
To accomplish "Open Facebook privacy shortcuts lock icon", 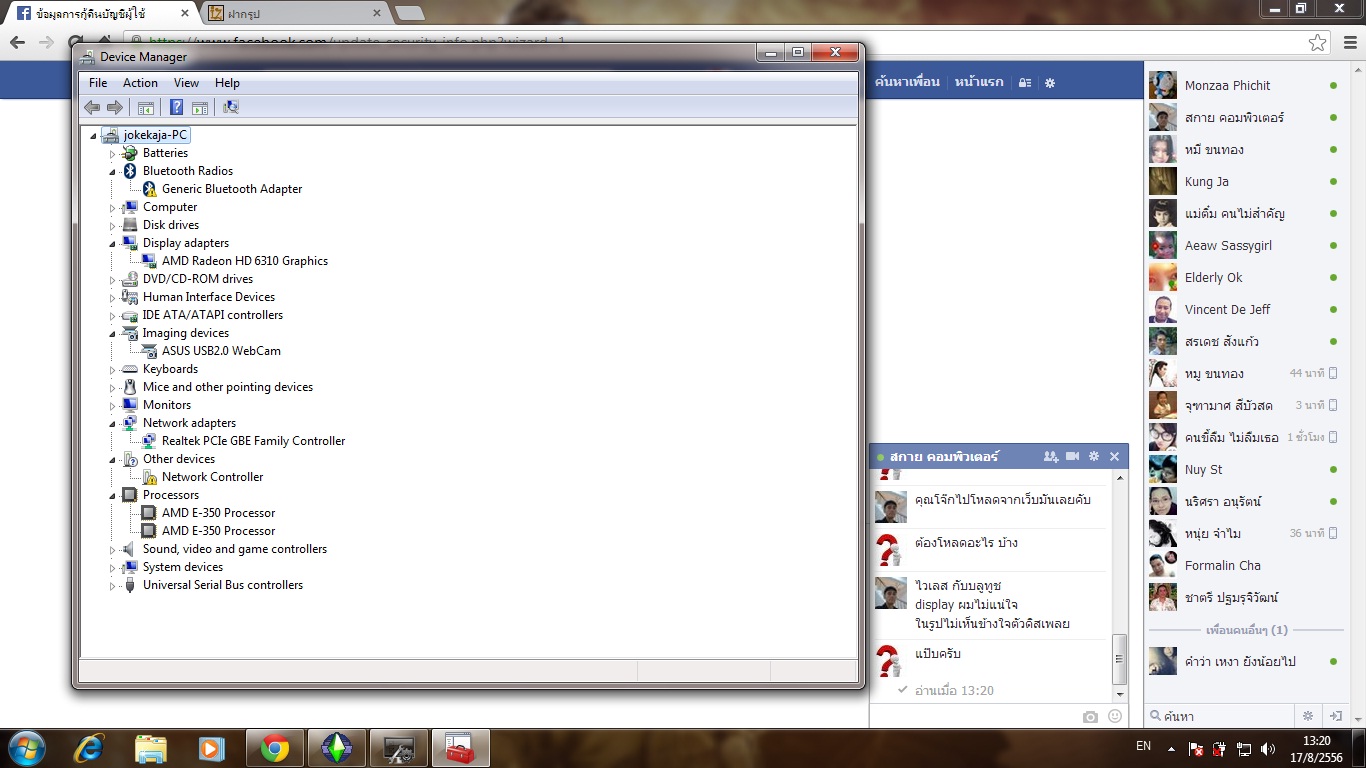I will coord(1025,82).
